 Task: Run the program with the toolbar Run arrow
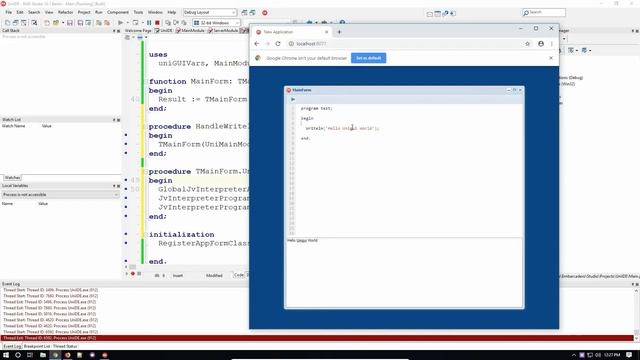click(120, 23)
